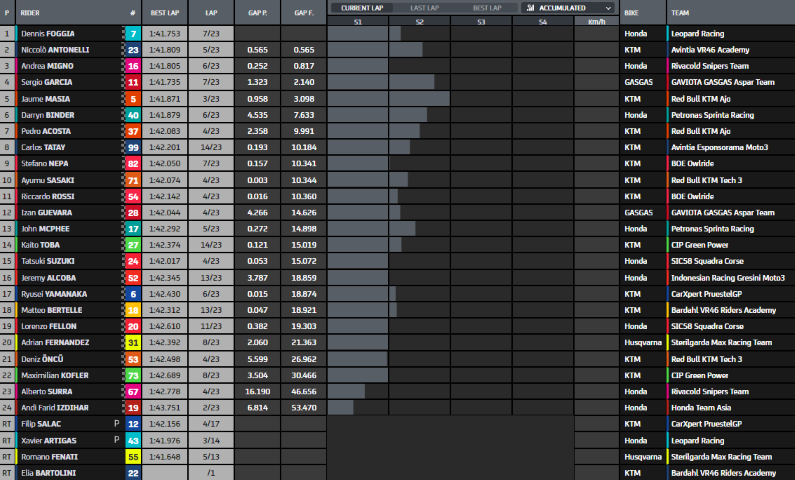This screenshot has height=480, width=795.
Task: Click Adrian Fernandez's yellow number 31 badge
Action: coord(132,342)
